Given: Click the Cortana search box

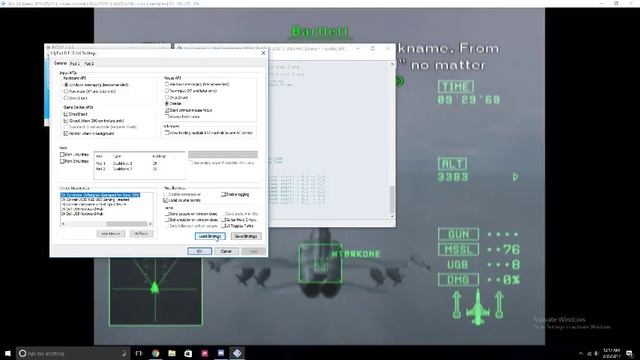Looking at the screenshot, I should [73, 353].
